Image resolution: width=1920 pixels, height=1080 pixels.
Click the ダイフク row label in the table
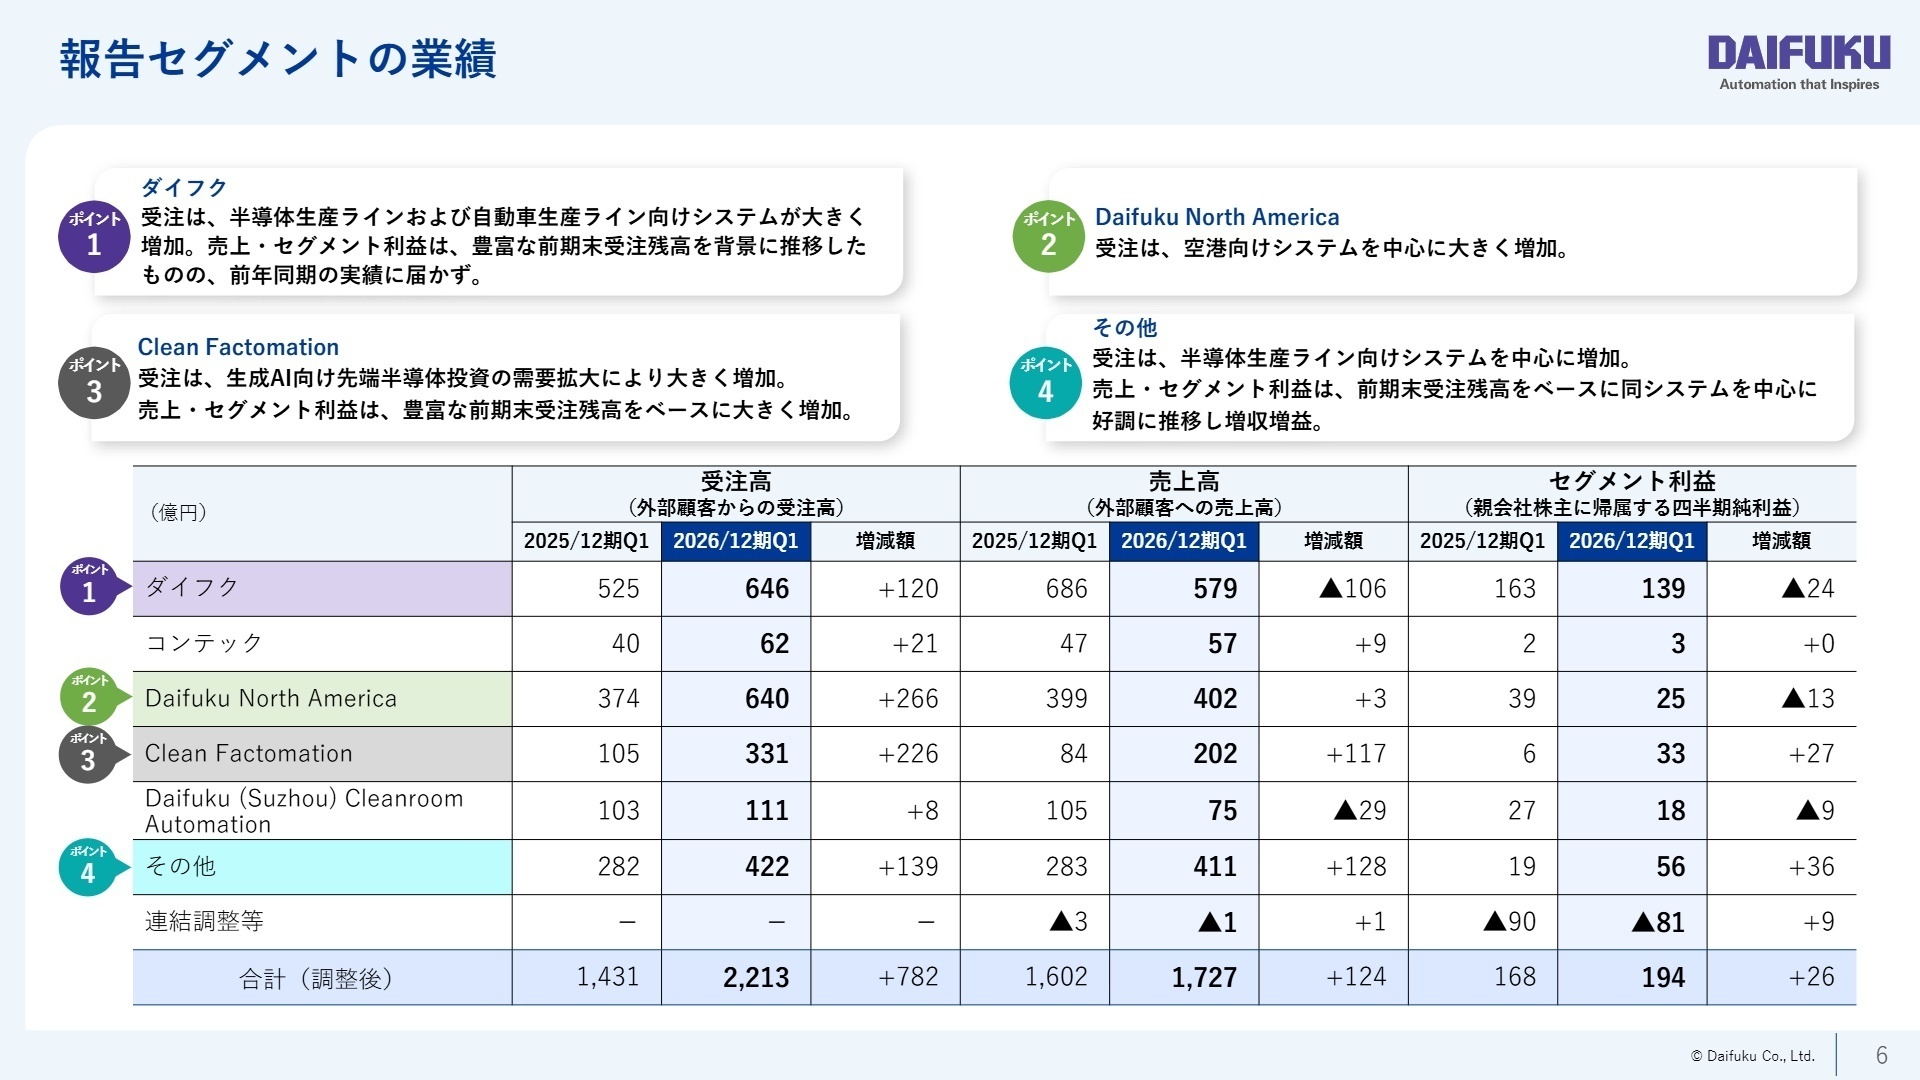(192, 587)
